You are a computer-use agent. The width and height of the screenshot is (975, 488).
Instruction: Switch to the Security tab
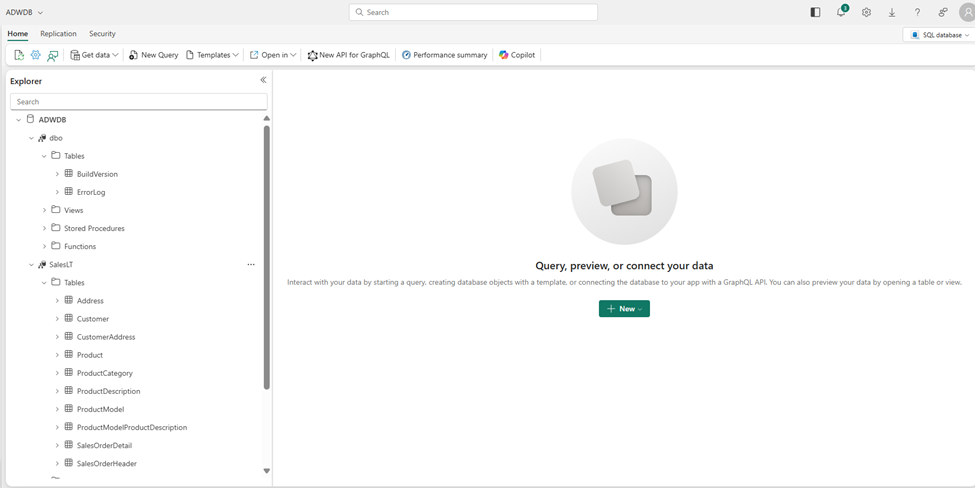click(102, 34)
